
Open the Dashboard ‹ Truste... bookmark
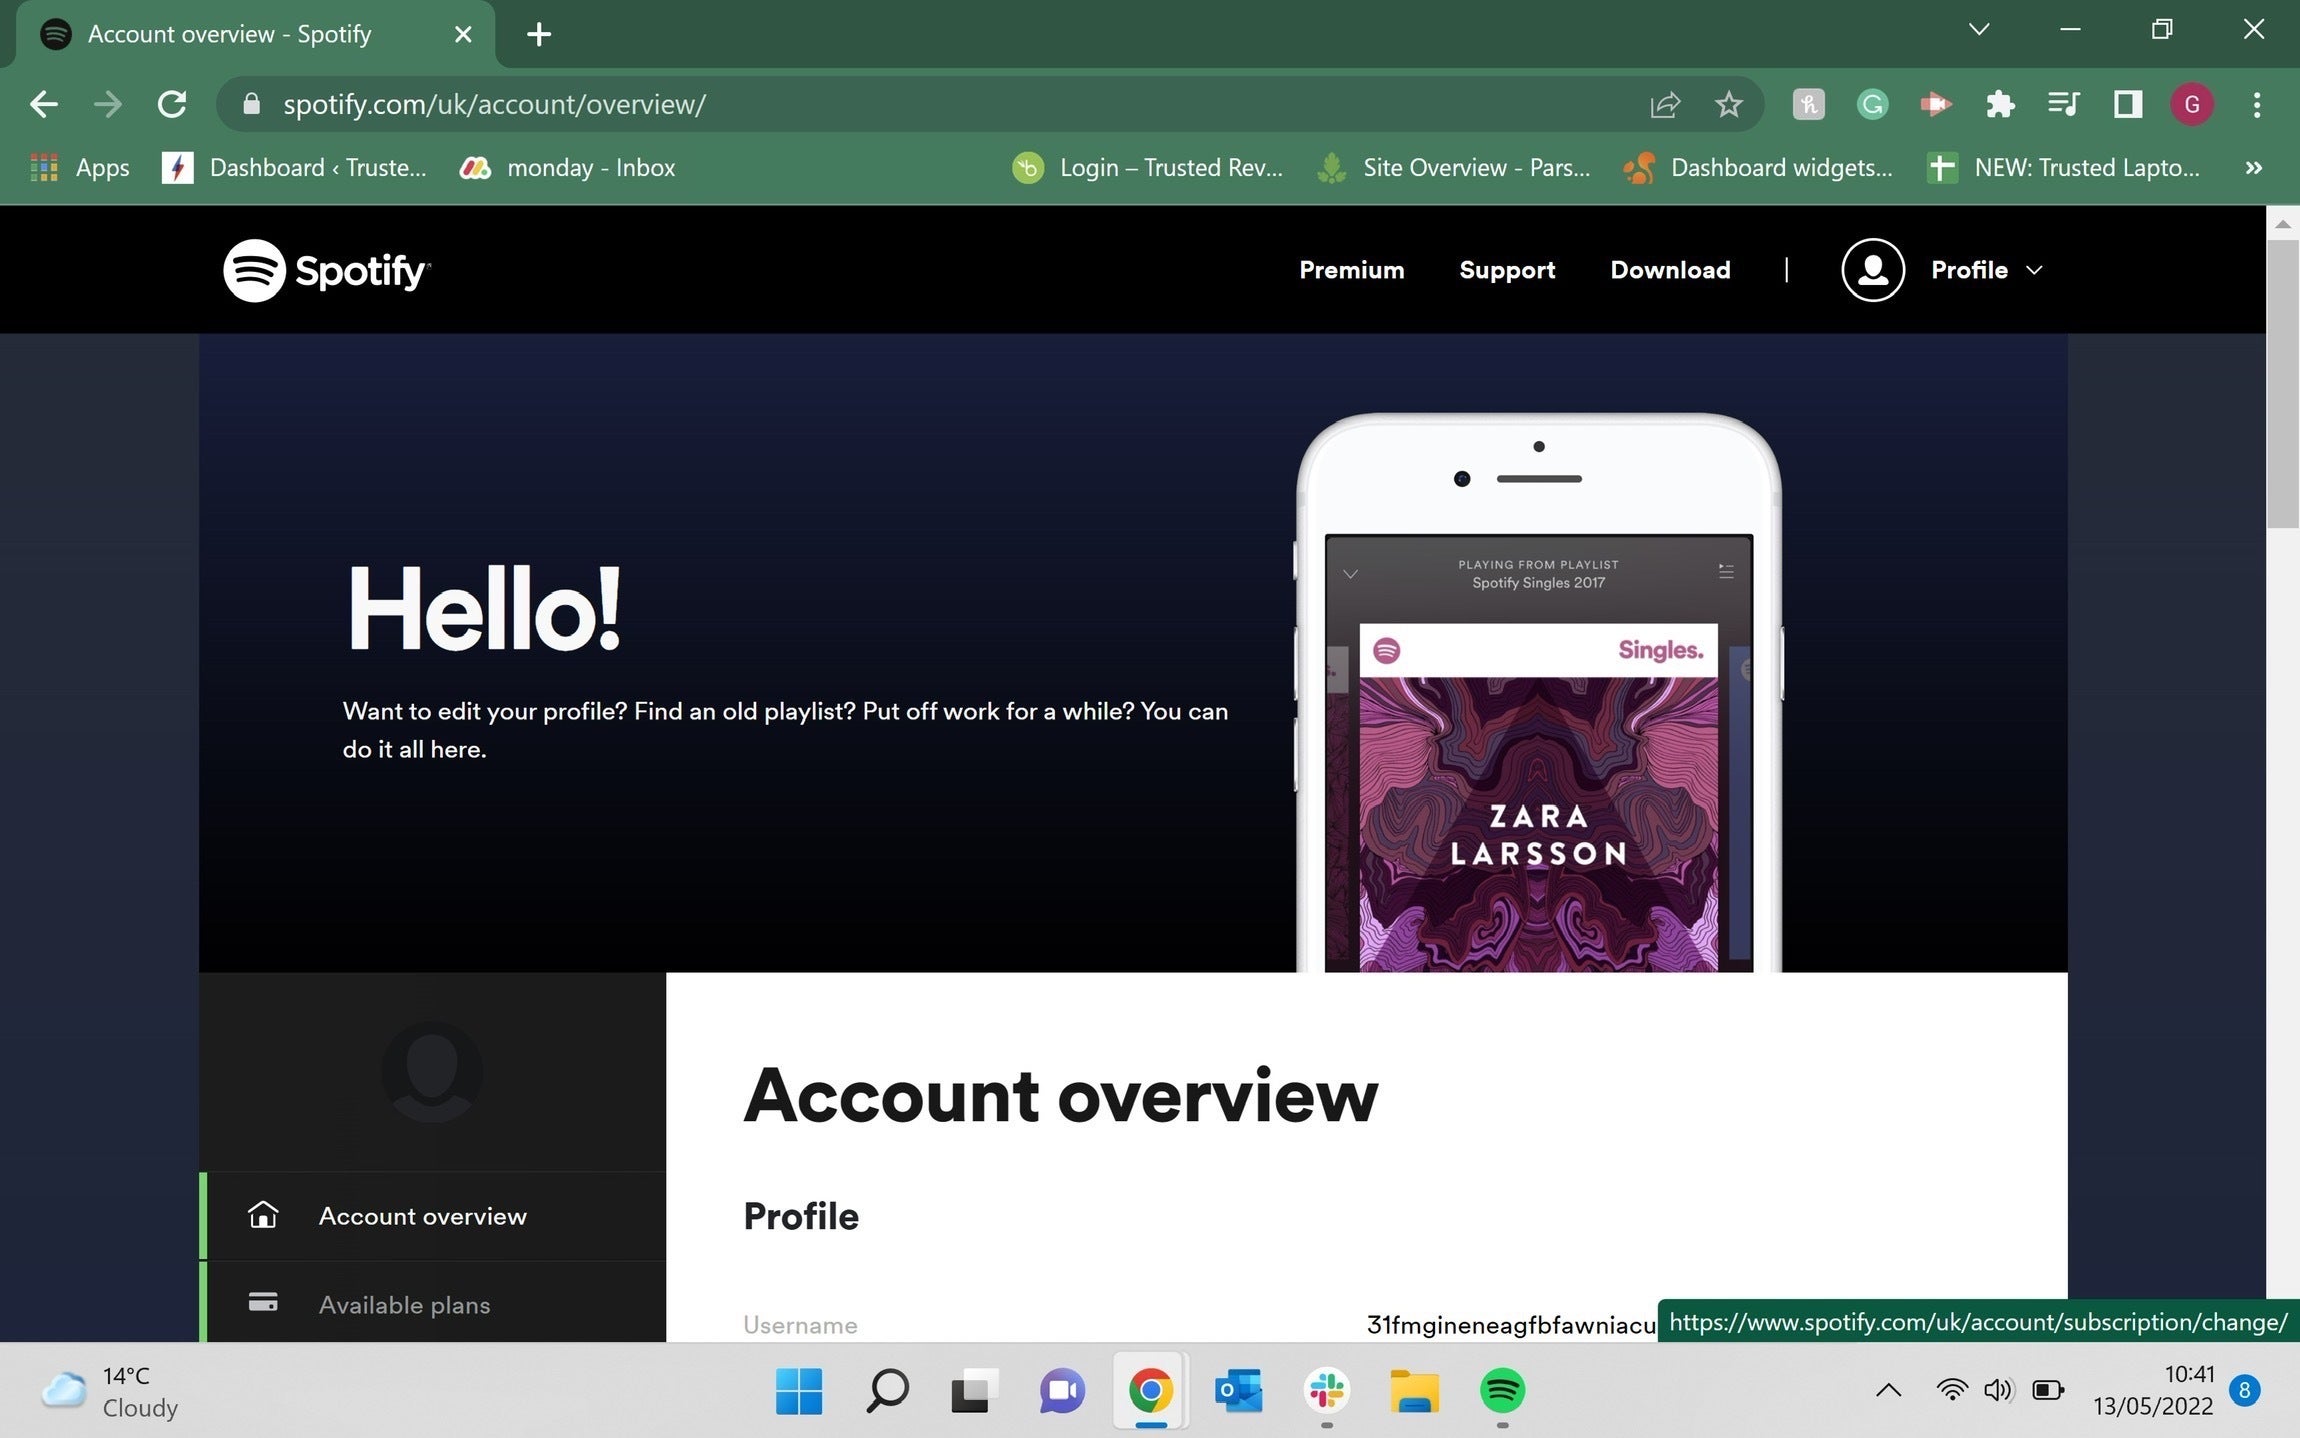coord(294,168)
